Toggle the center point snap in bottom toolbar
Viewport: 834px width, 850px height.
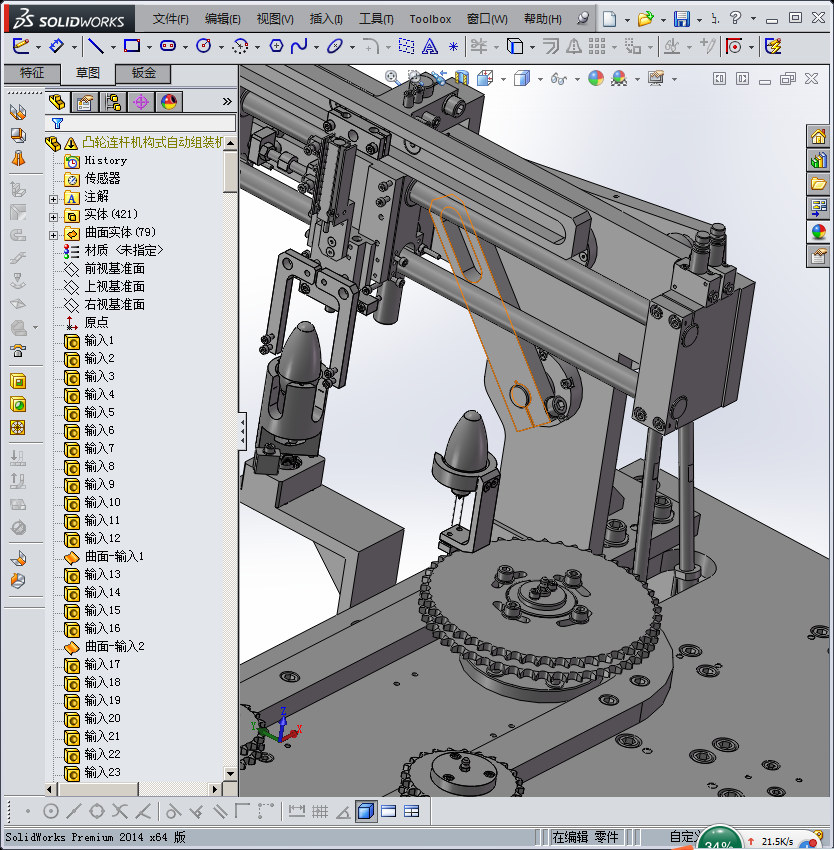(50, 811)
